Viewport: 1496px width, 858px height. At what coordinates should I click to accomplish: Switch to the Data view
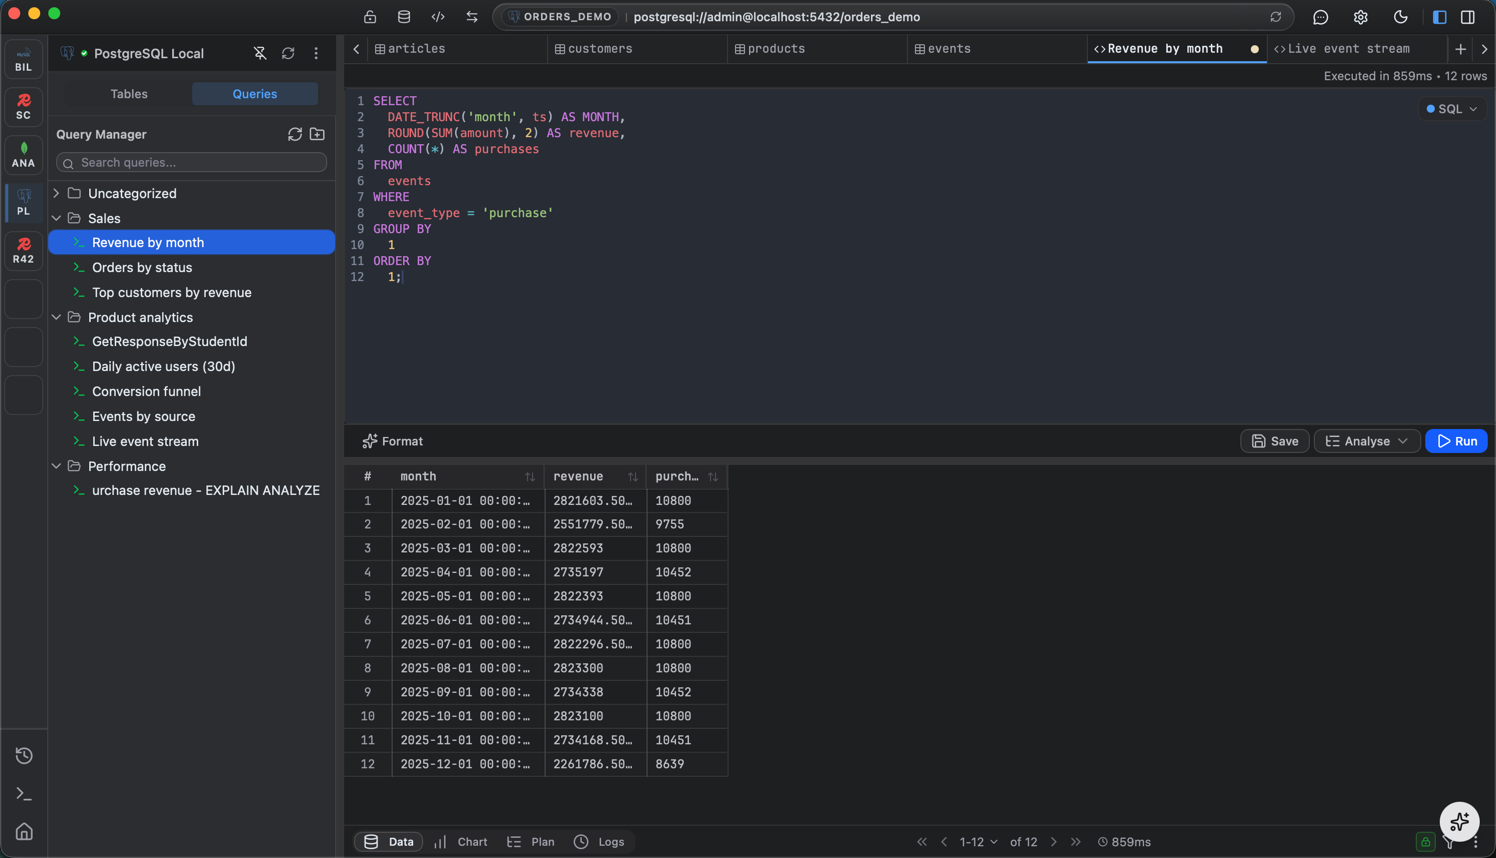[389, 842]
